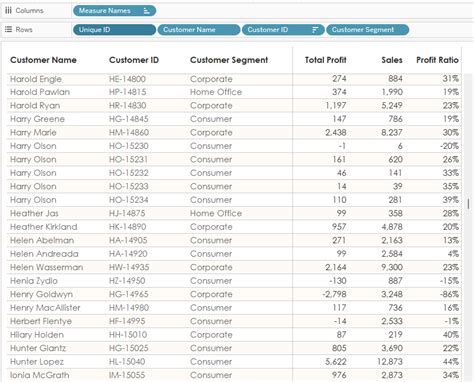Click sort icon on Measure Names pill
The height and width of the screenshot is (382, 474).
(146, 11)
